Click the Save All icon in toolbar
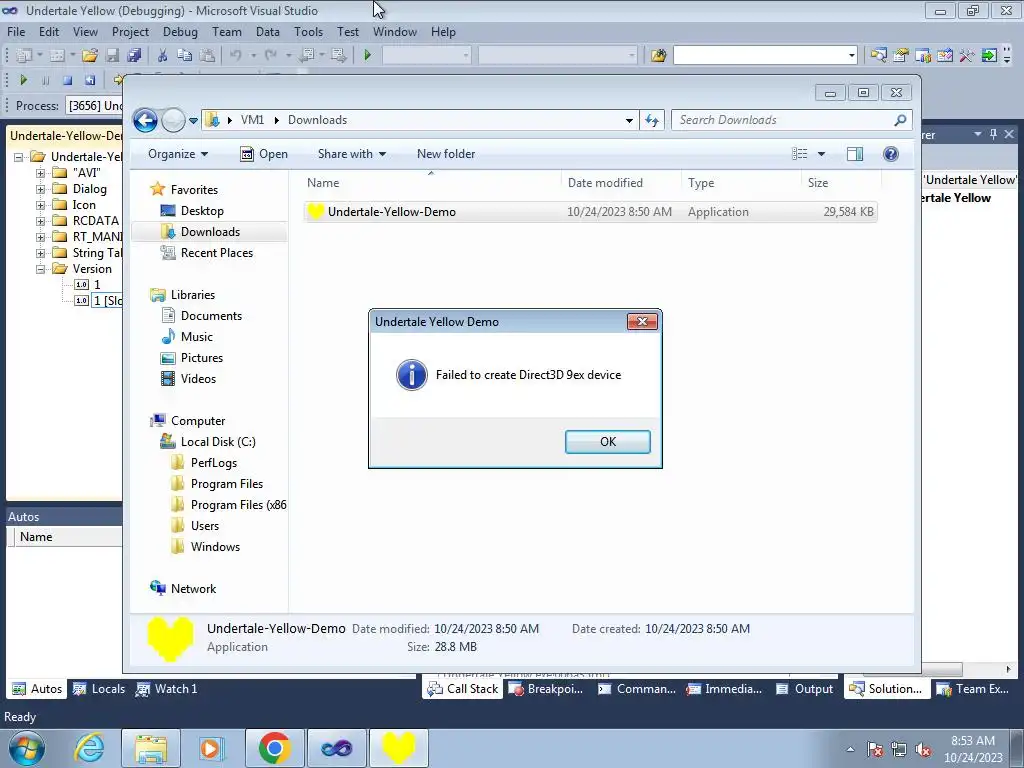The image size is (1024, 768). point(135,56)
